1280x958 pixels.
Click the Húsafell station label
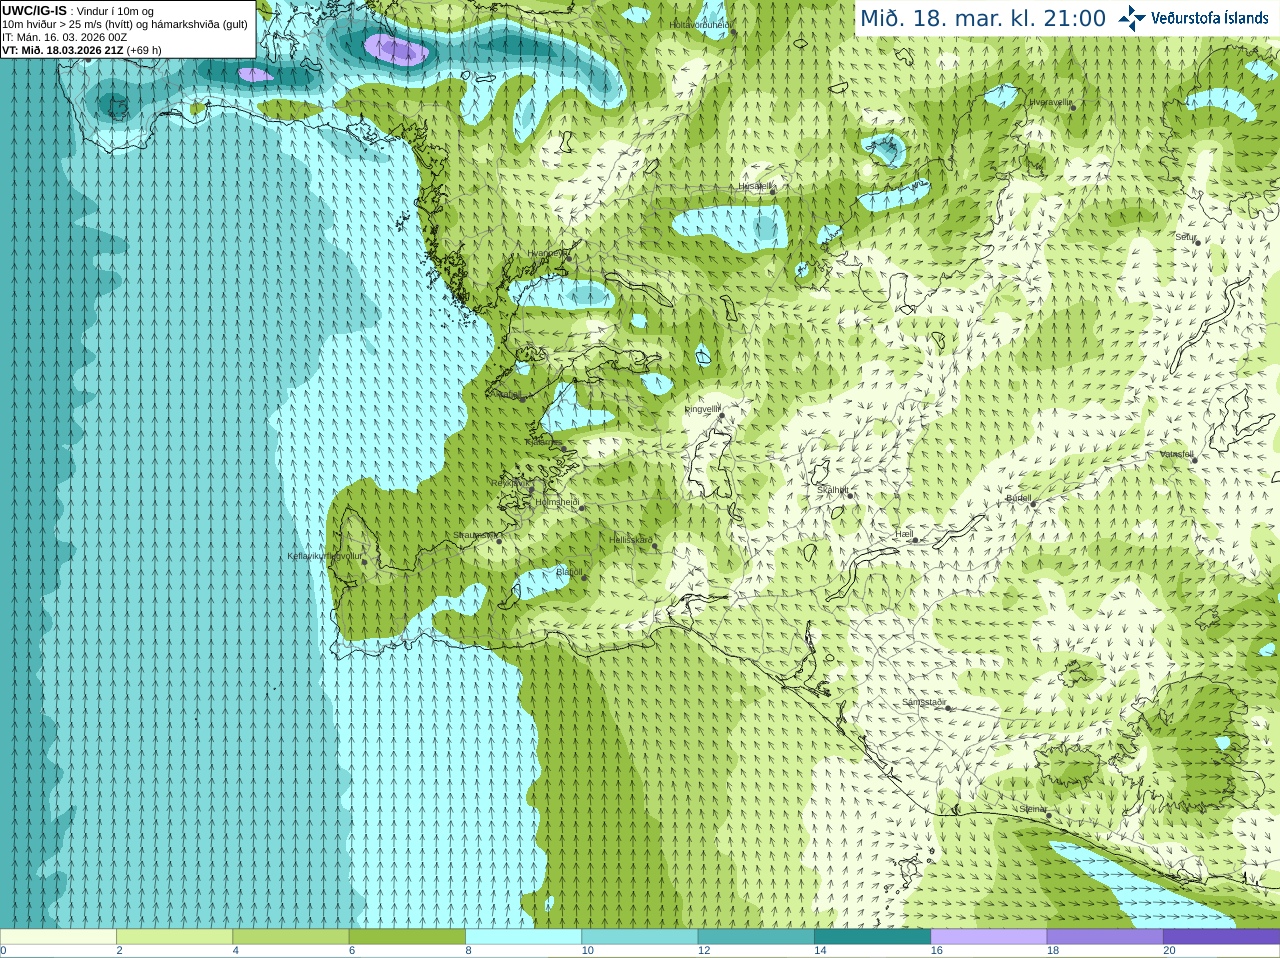(x=755, y=186)
